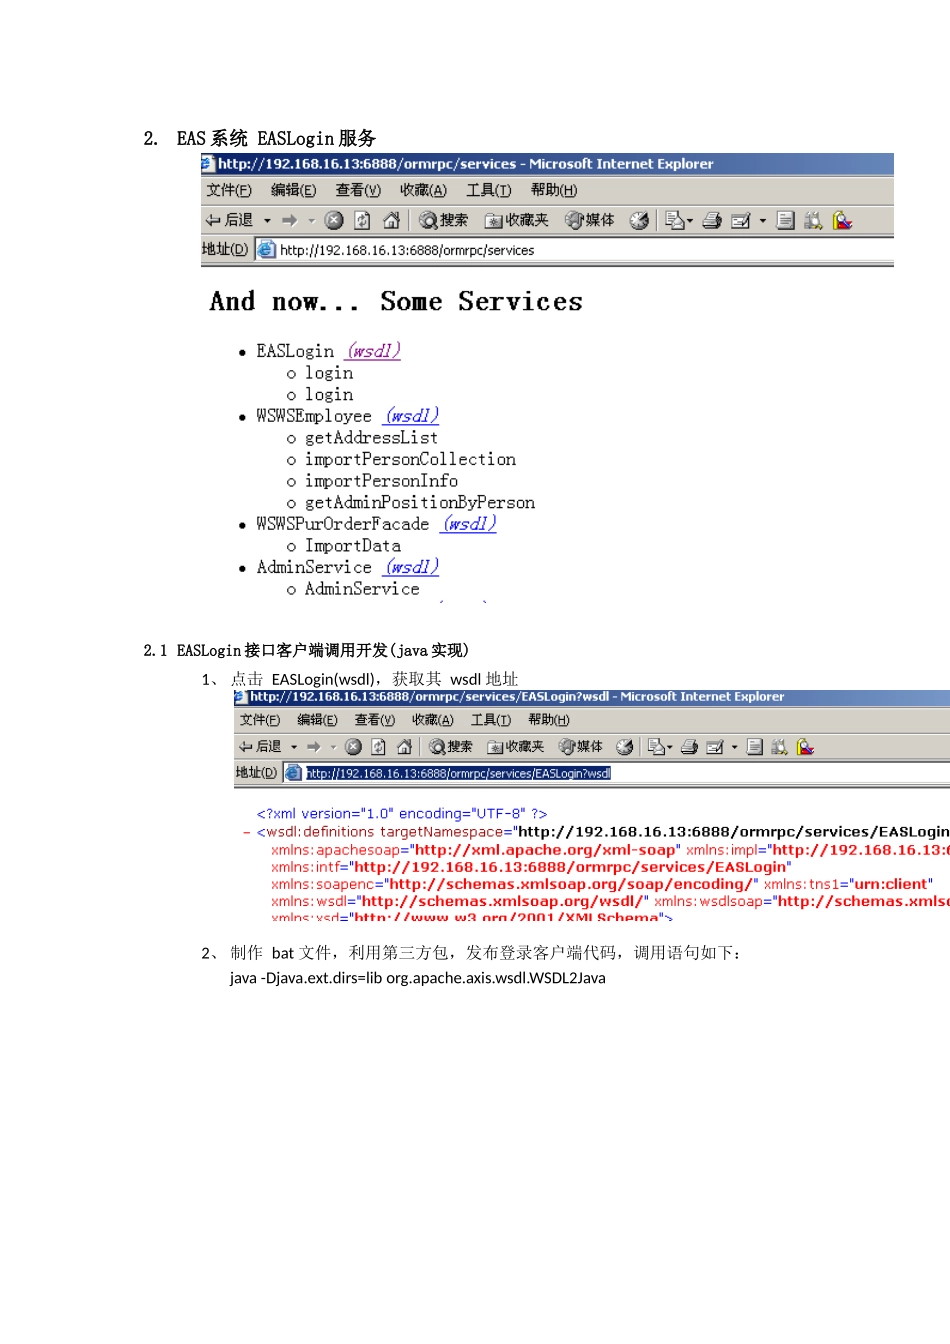Screen dimensions: 950x1344
Task: Click Mail icon in the services IE window
Action: pyautogui.click(x=675, y=220)
